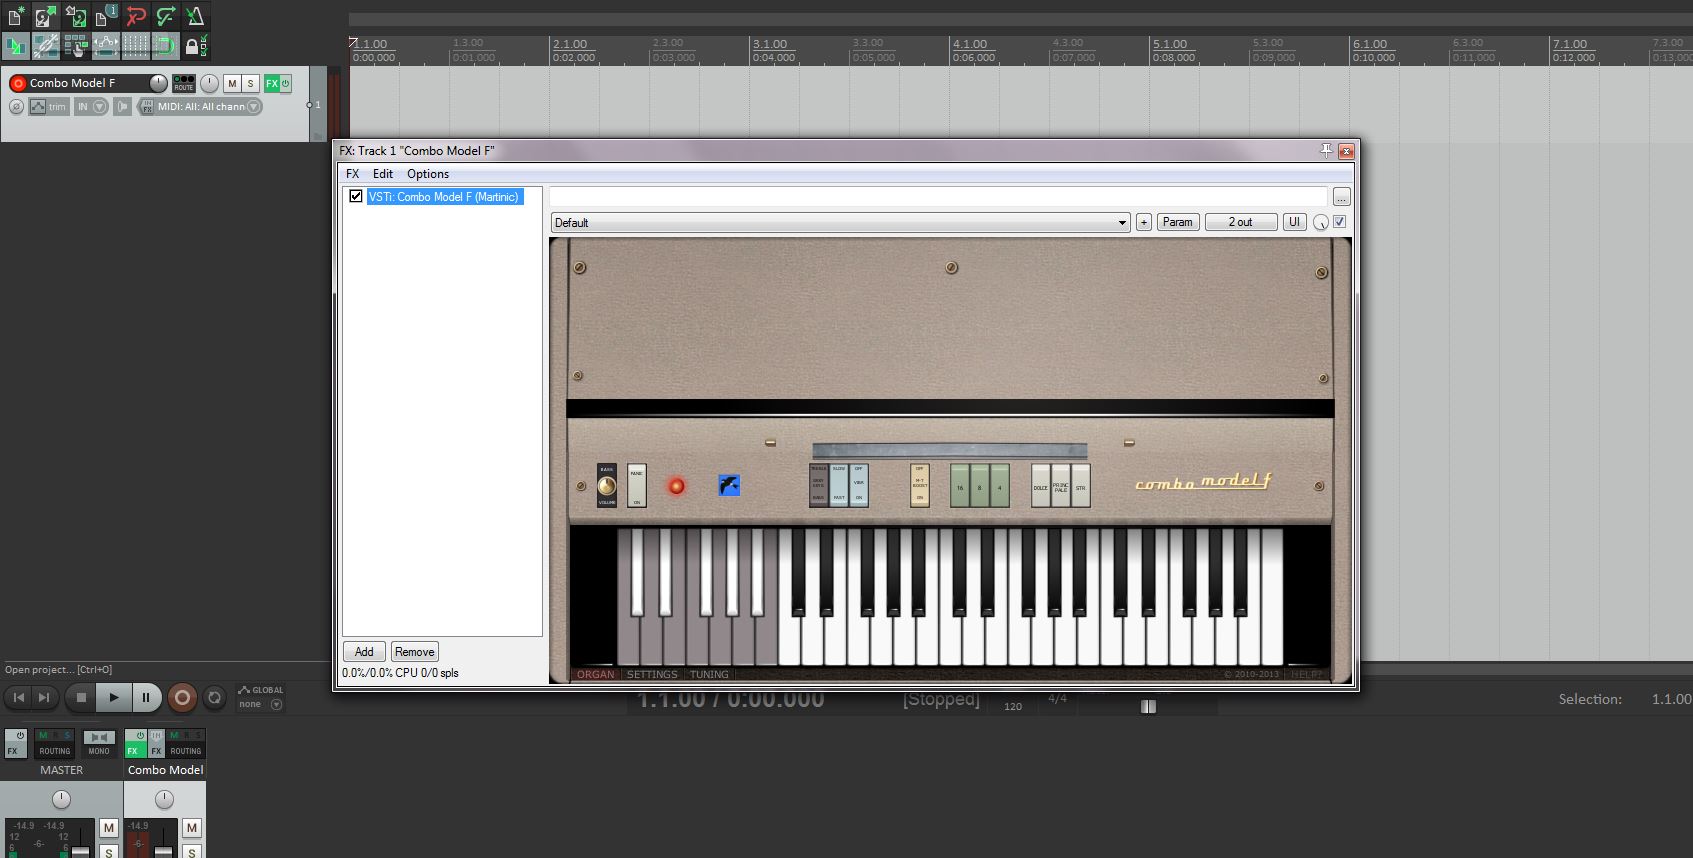Pin the FX window on top
This screenshot has width=1693, height=858.
click(x=1326, y=150)
